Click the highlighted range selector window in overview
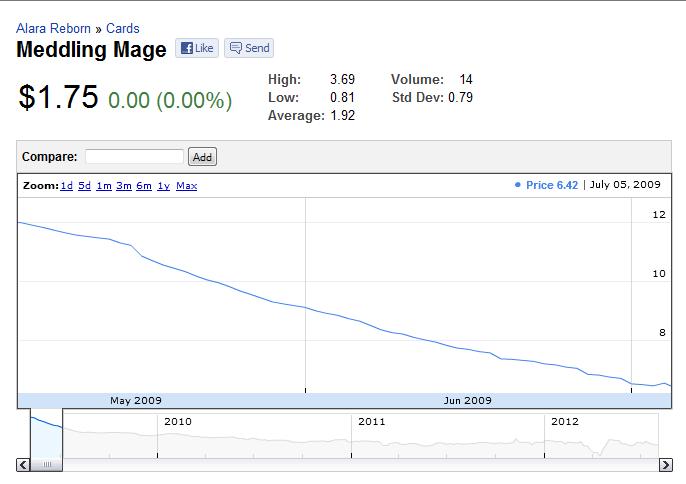The height and width of the screenshot is (484, 686). coord(46,433)
